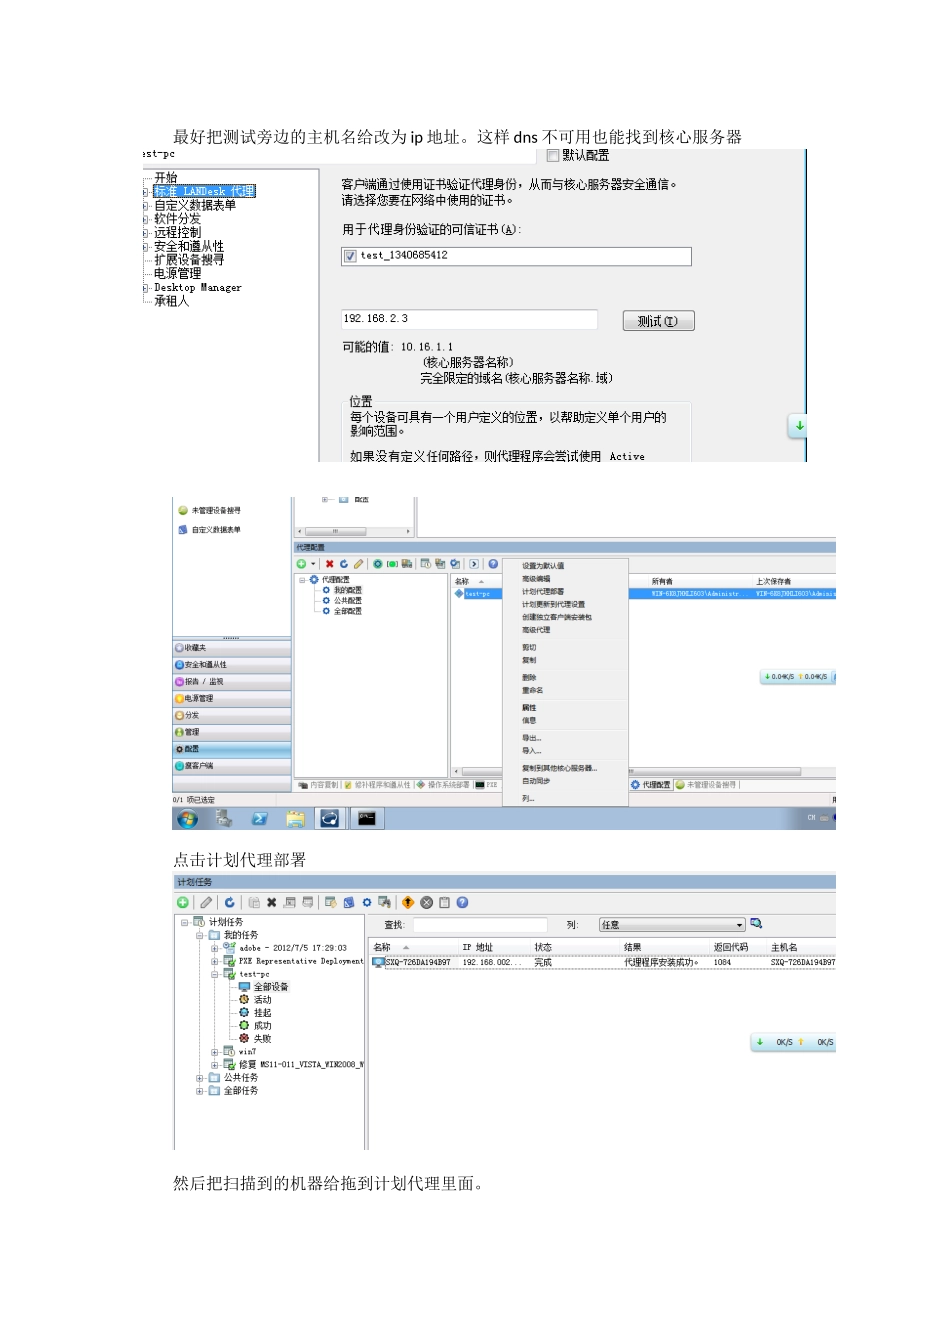950x1344 pixels.
Task: Open 报告 / 监视 sidebar group
Action: click(232, 682)
